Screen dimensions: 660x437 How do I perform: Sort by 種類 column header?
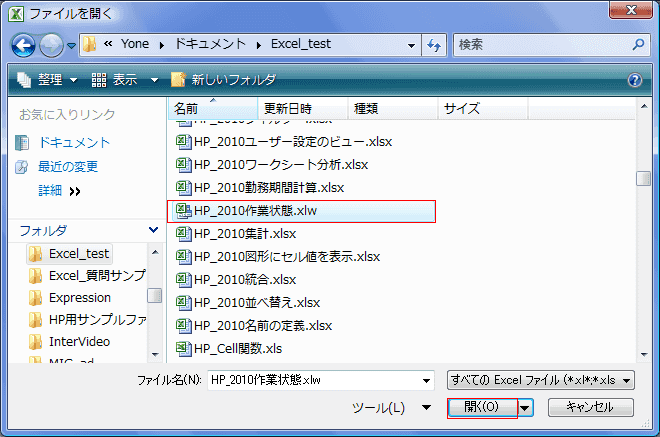click(393, 109)
